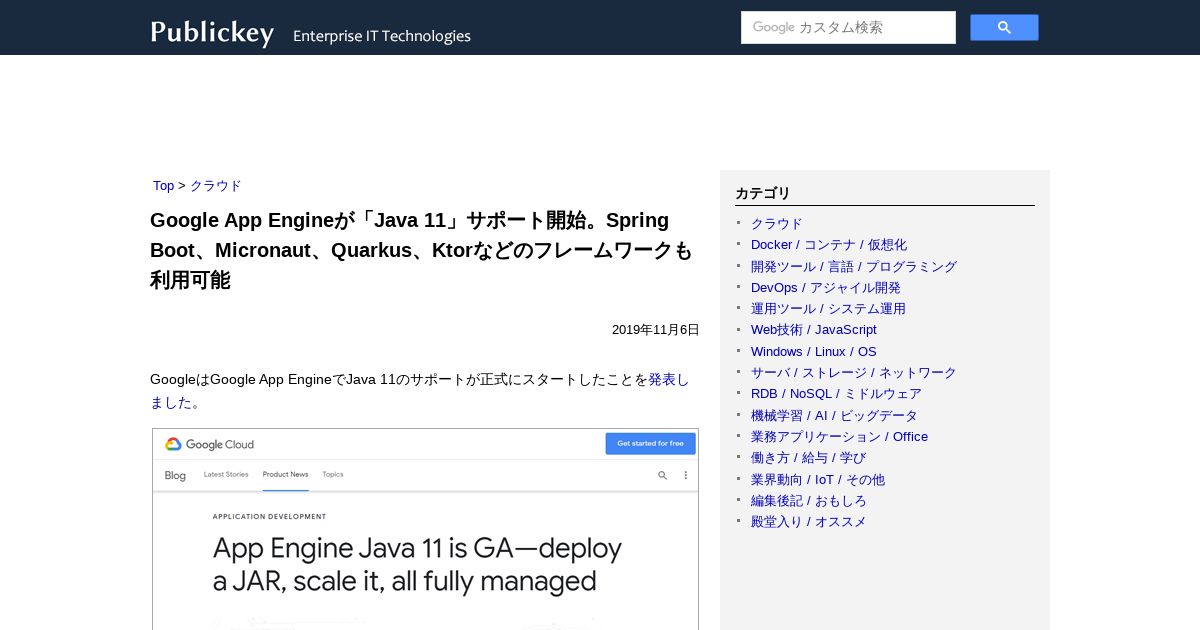Screen dimensions: 1200x630
Task: Click the カテゴリ sidebar heading
Action: pyautogui.click(x=763, y=193)
